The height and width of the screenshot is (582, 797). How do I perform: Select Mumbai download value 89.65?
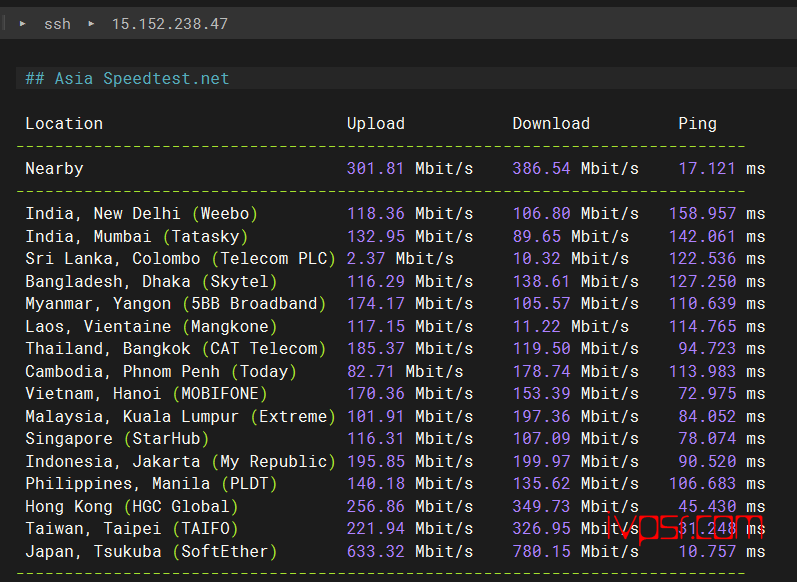(537, 236)
